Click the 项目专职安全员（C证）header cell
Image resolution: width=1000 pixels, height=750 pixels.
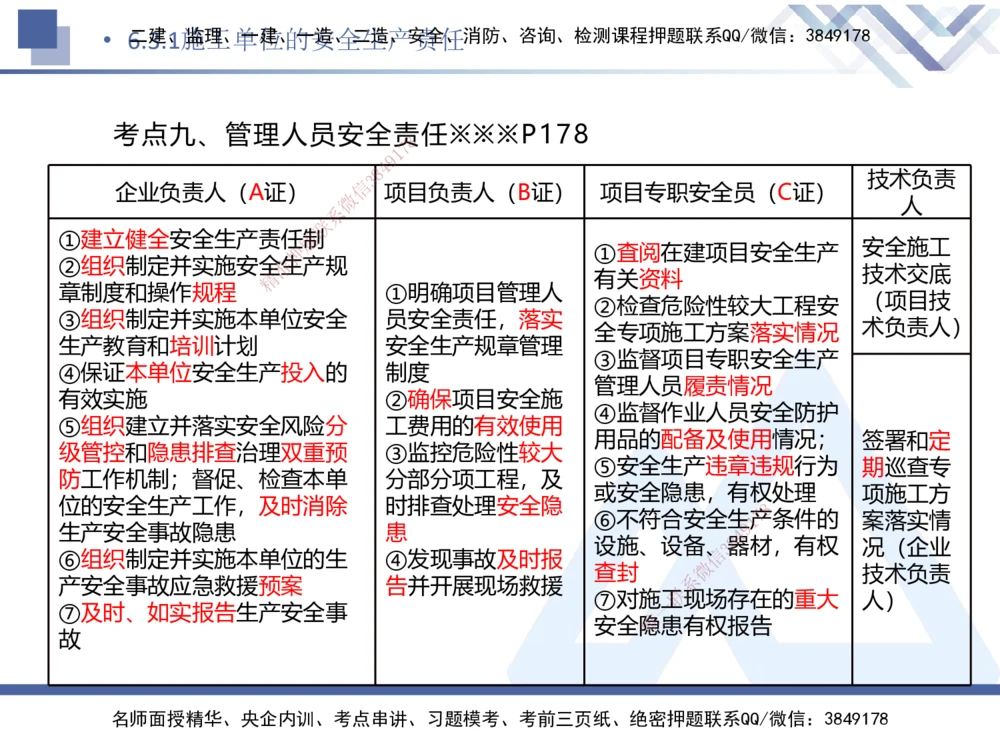[713, 191]
